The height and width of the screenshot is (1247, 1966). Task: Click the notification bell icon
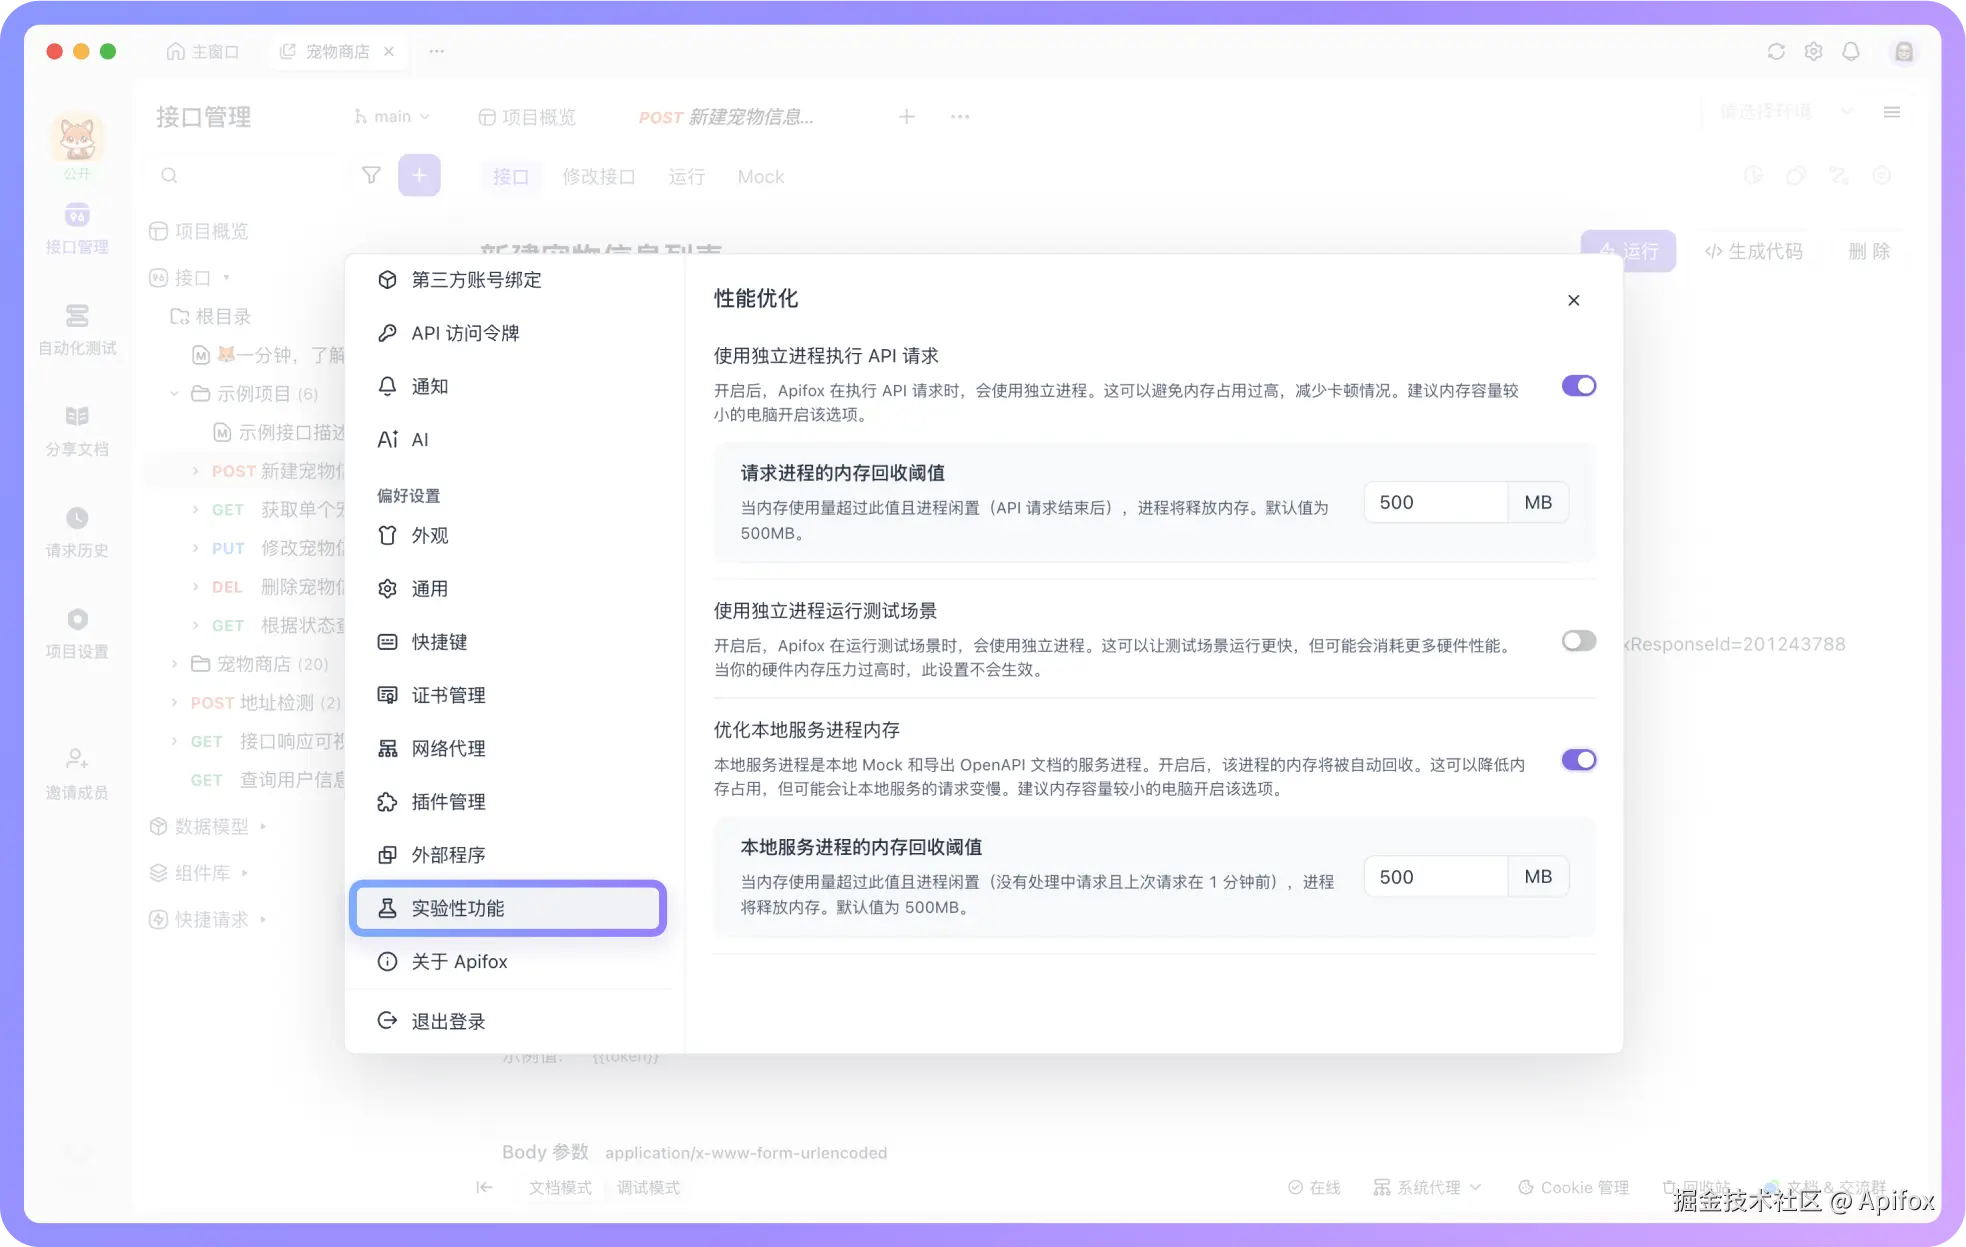tap(1851, 51)
